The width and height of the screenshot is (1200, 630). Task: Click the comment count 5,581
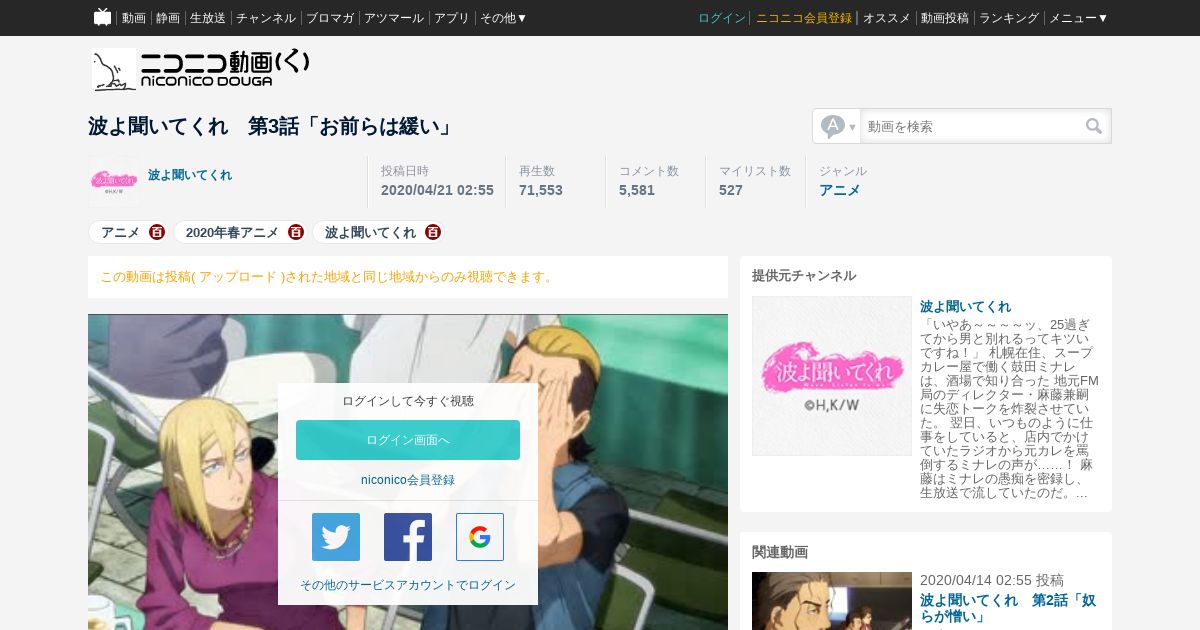point(637,190)
